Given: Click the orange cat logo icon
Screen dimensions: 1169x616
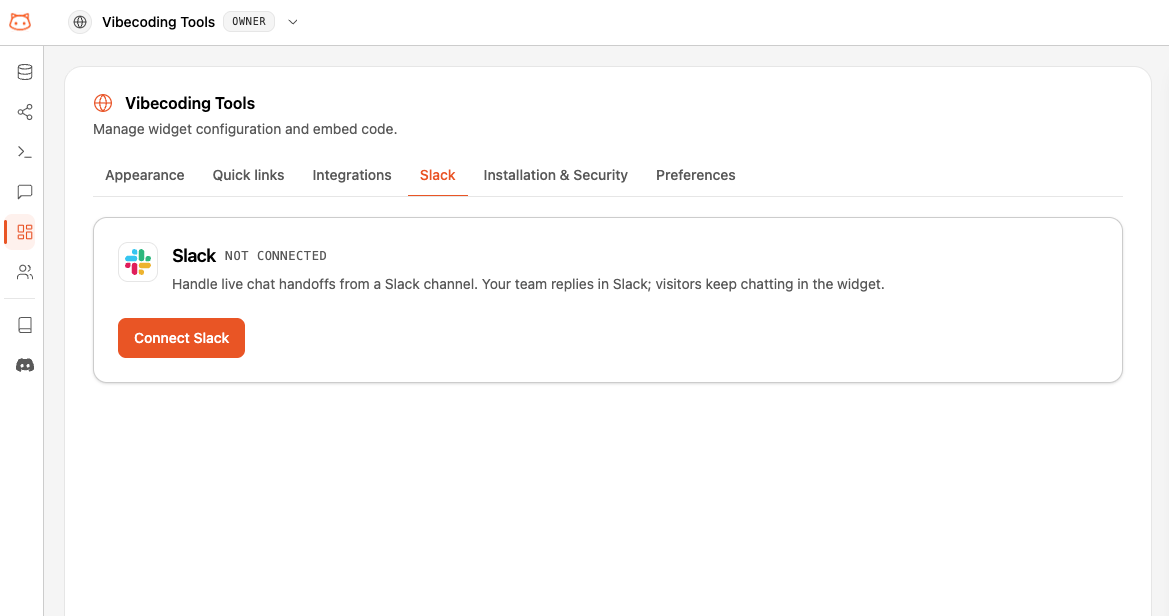Looking at the screenshot, I should tap(20, 22).
